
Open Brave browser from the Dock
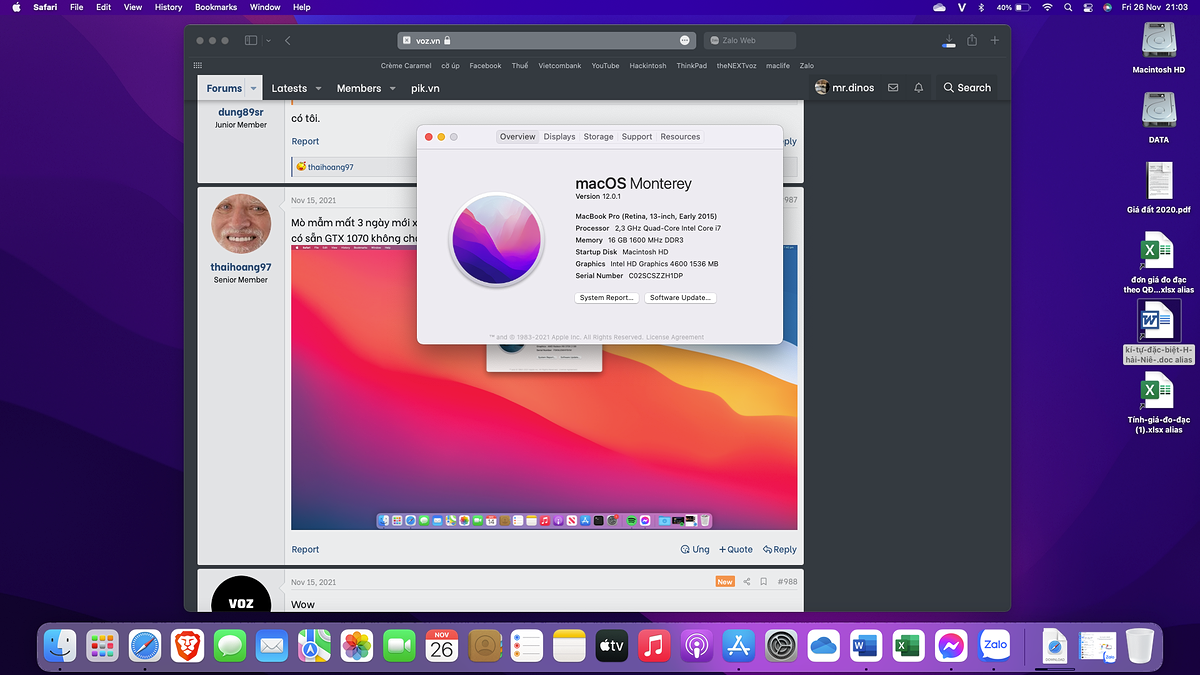(x=188, y=647)
